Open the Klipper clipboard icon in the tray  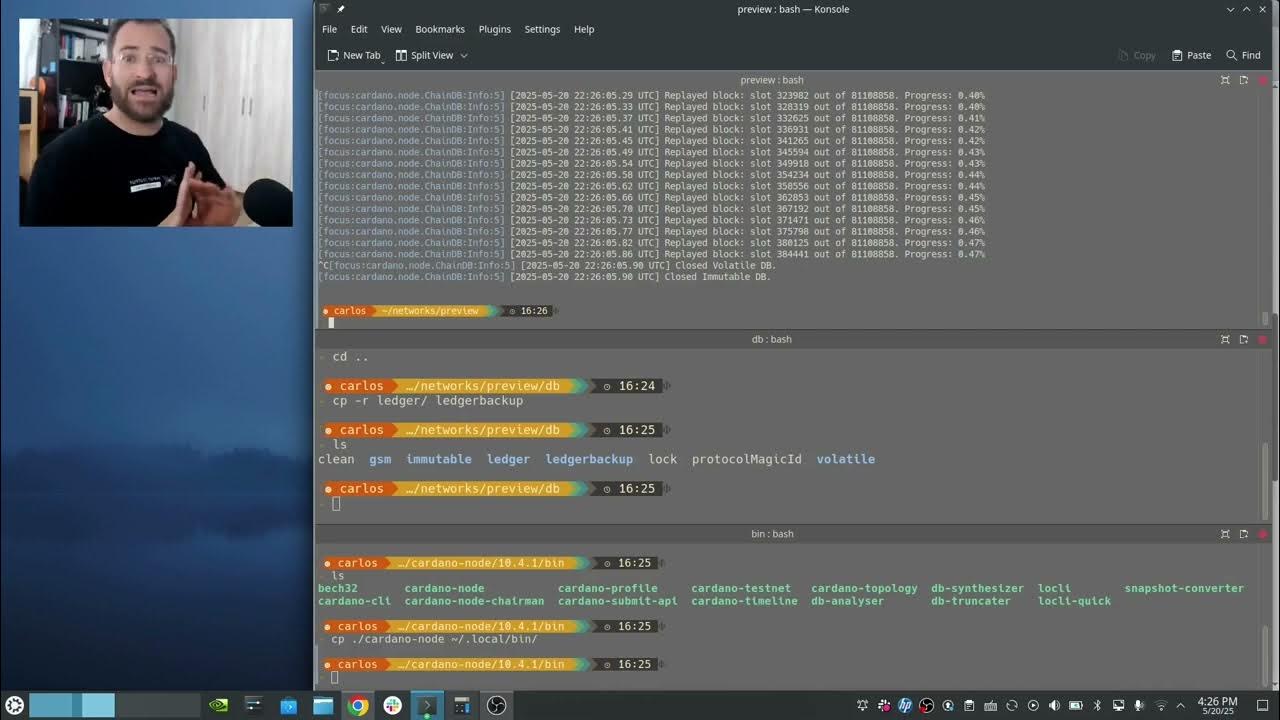click(x=969, y=705)
